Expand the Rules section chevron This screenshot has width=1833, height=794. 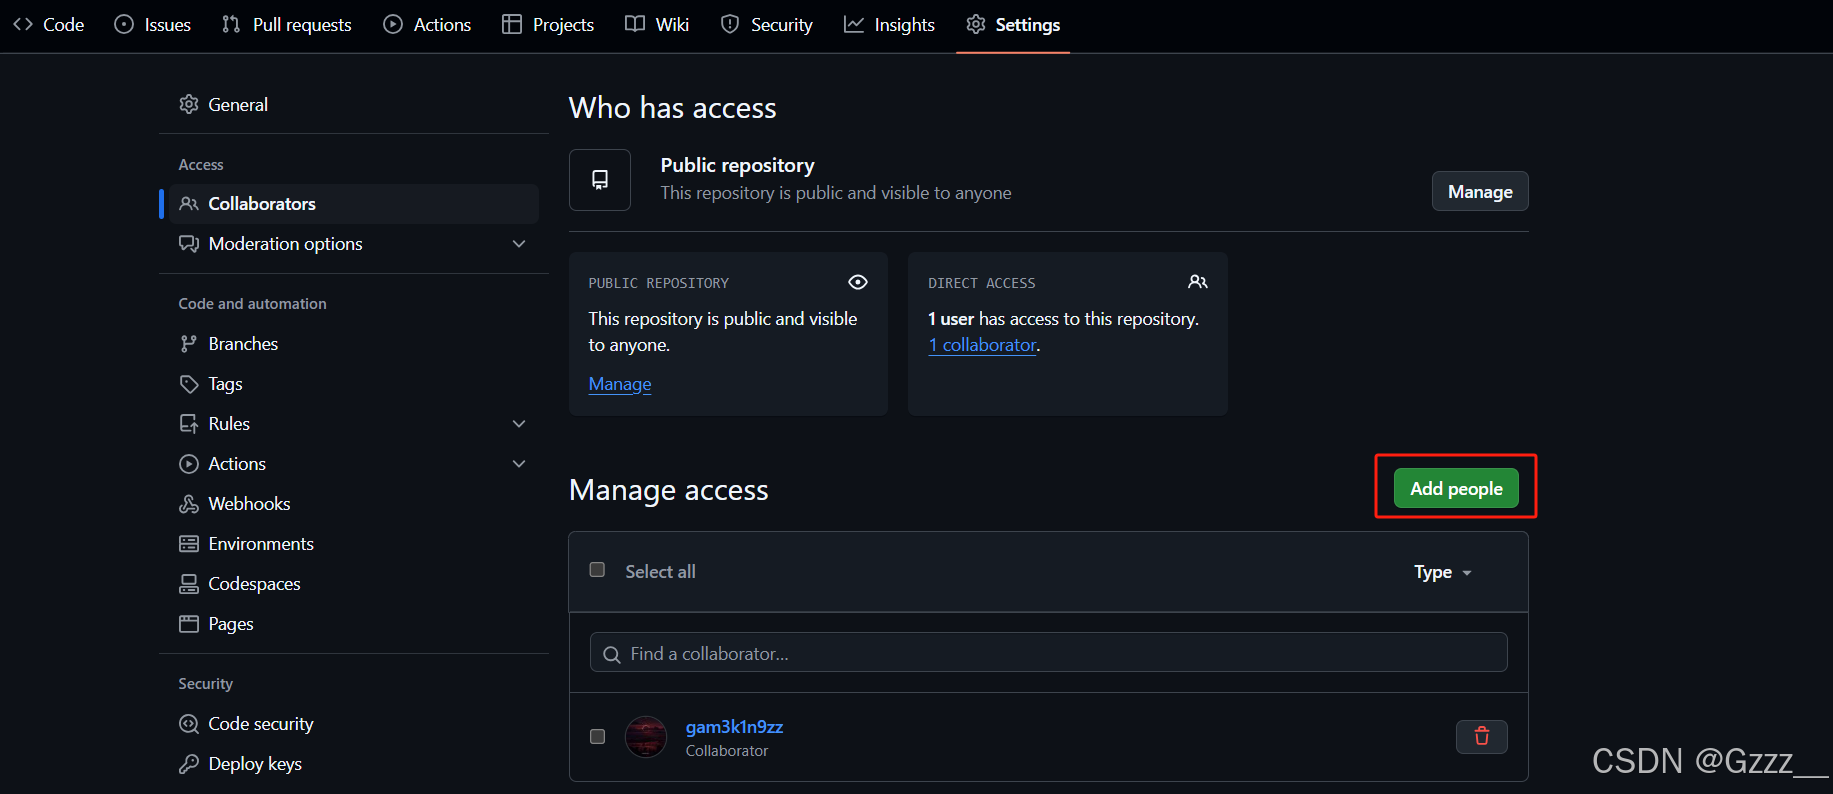(519, 423)
